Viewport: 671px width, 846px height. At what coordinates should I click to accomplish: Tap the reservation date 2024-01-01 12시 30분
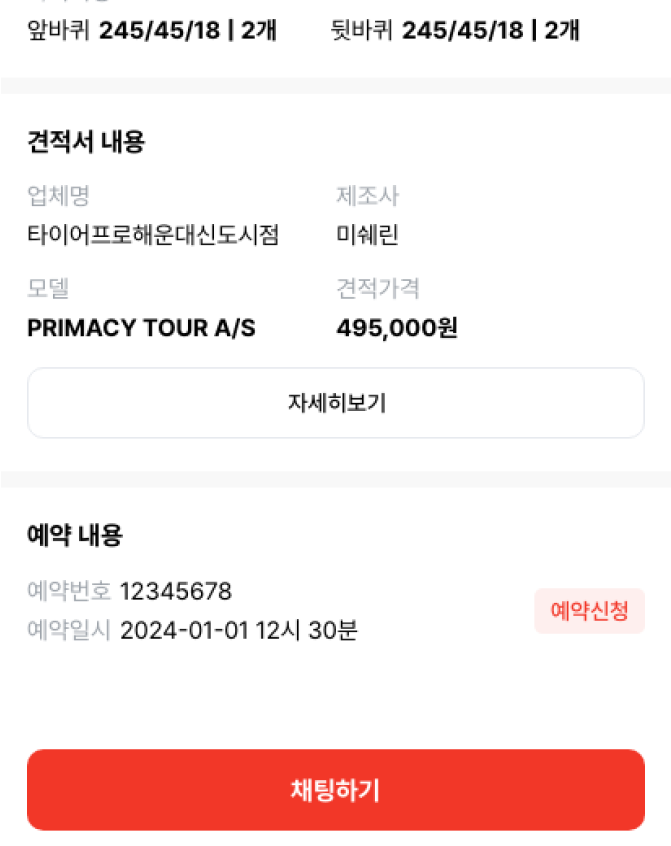239,631
